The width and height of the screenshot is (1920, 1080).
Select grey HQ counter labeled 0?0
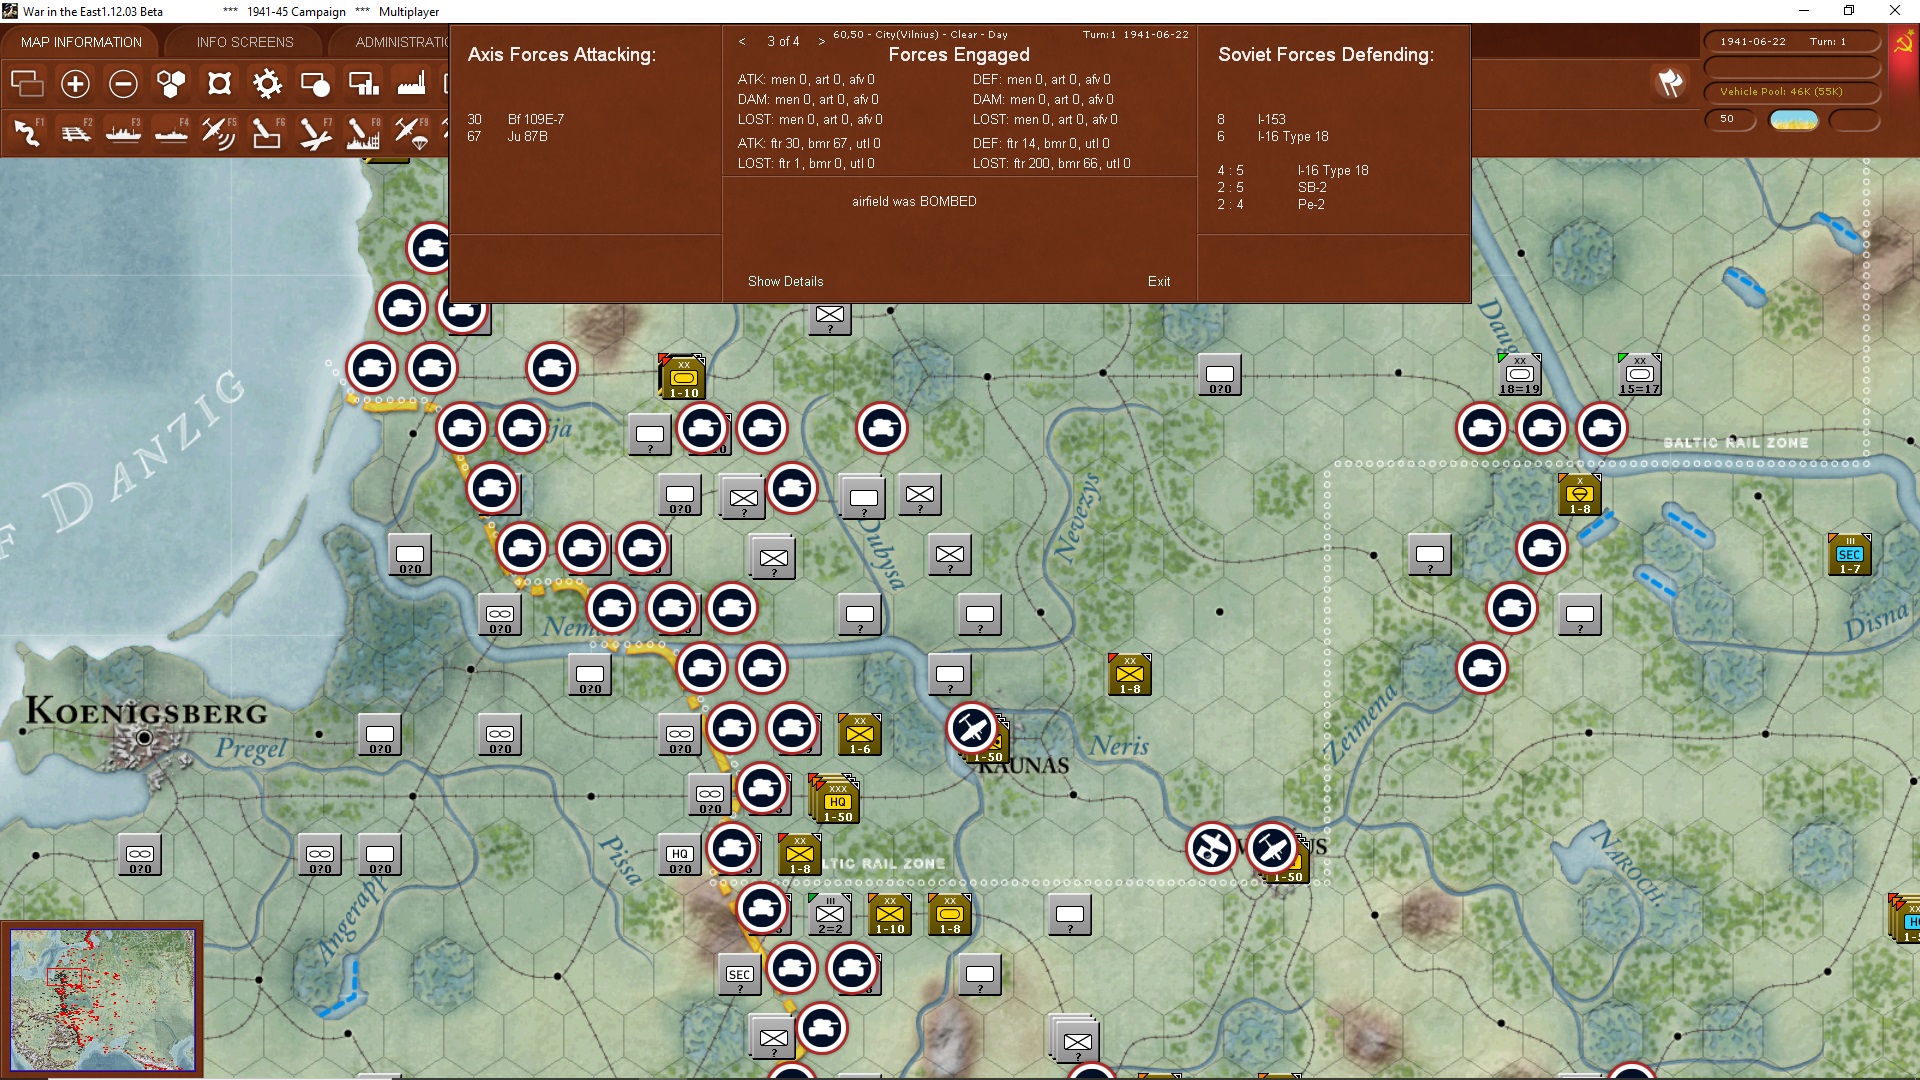680,854
